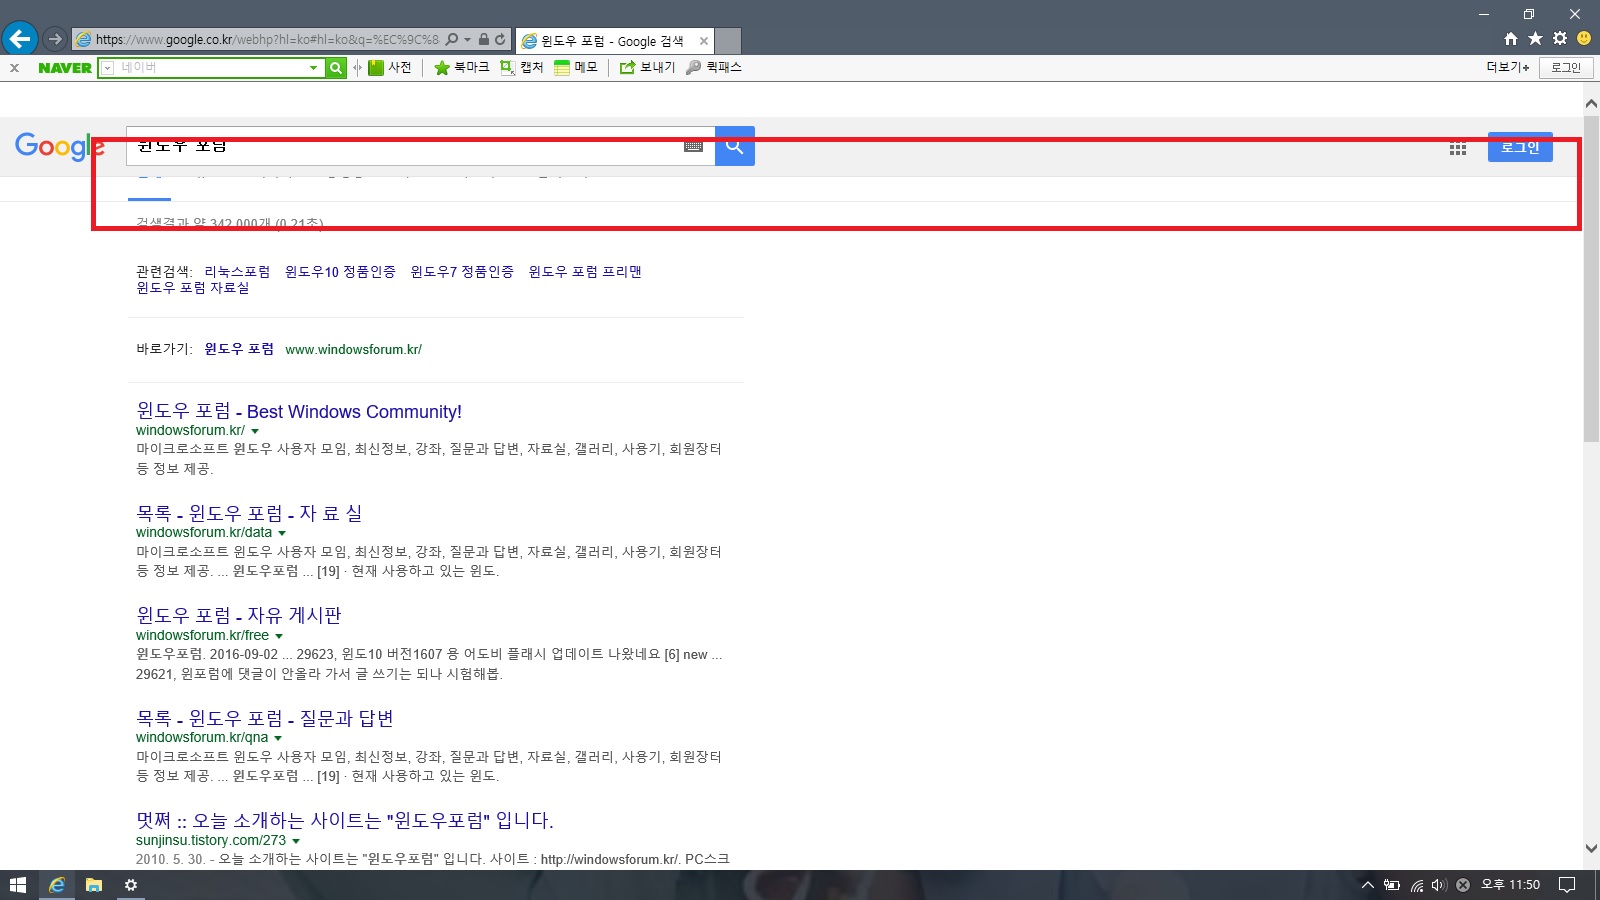Expand dropdown arrow beside windowsforum.kr/data
This screenshot has width=1600, height=900.
click(282, 533)
